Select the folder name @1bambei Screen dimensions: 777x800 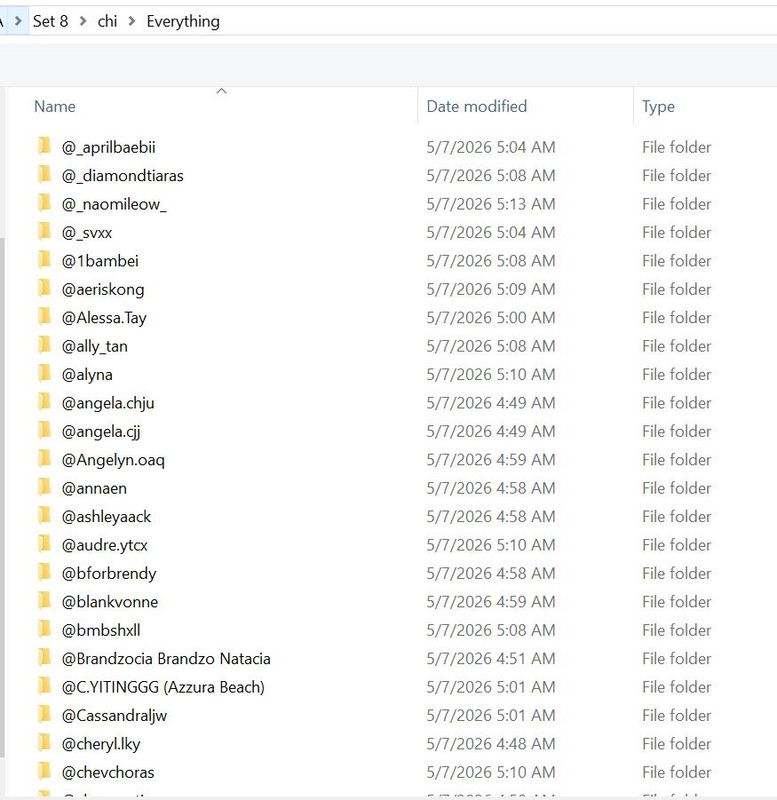click(100, 261)
